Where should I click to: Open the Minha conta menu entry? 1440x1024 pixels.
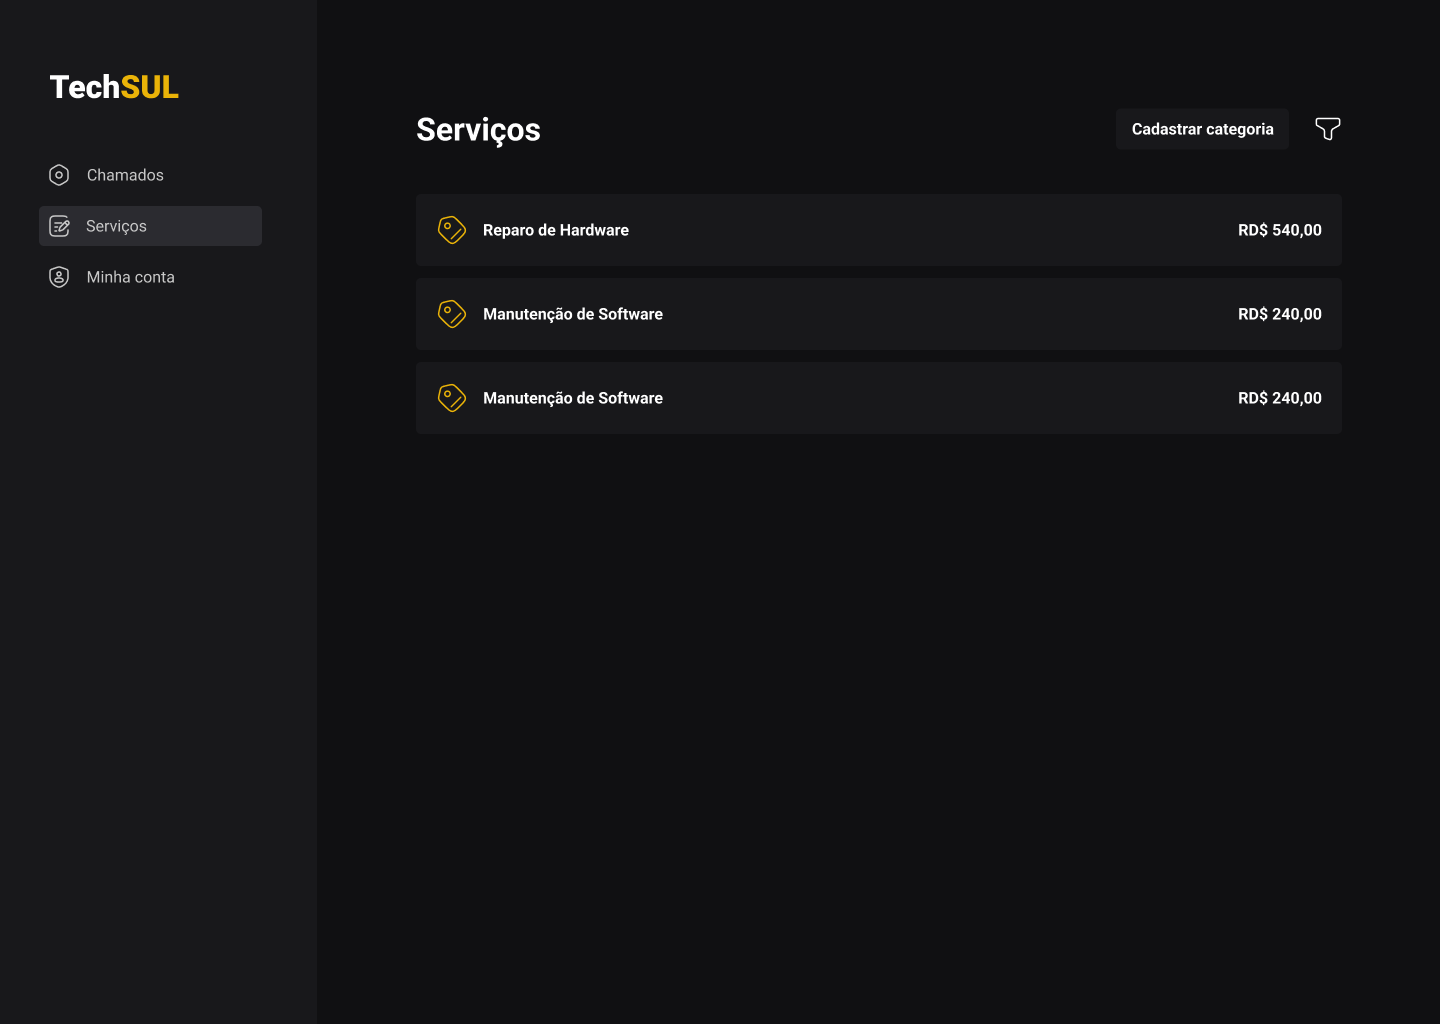click(130, 277)
